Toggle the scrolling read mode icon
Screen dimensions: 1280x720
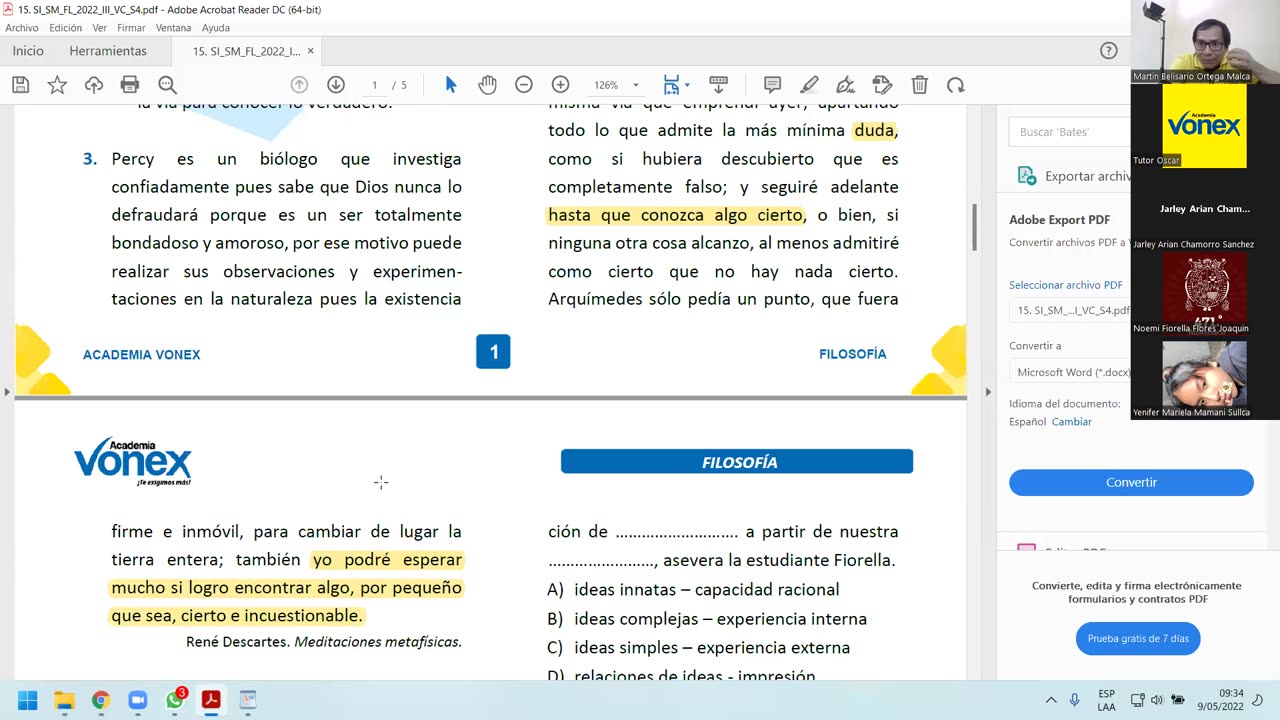point(718,85)
